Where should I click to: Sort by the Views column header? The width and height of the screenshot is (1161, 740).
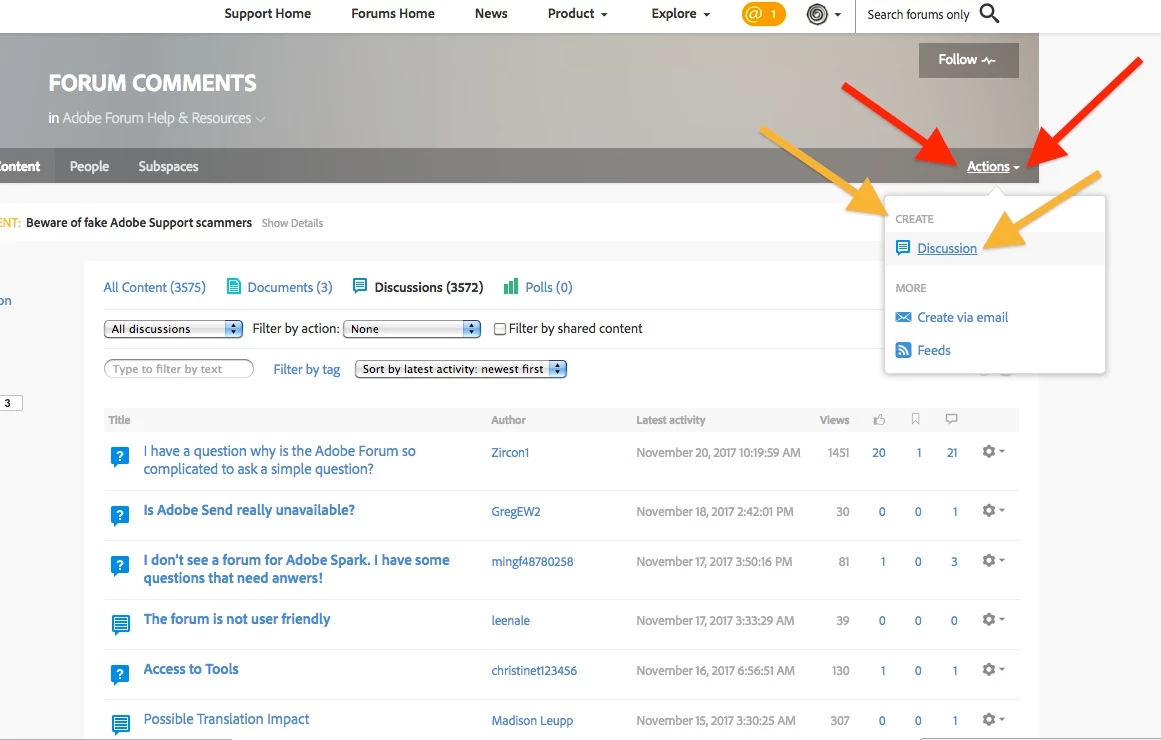834,420
